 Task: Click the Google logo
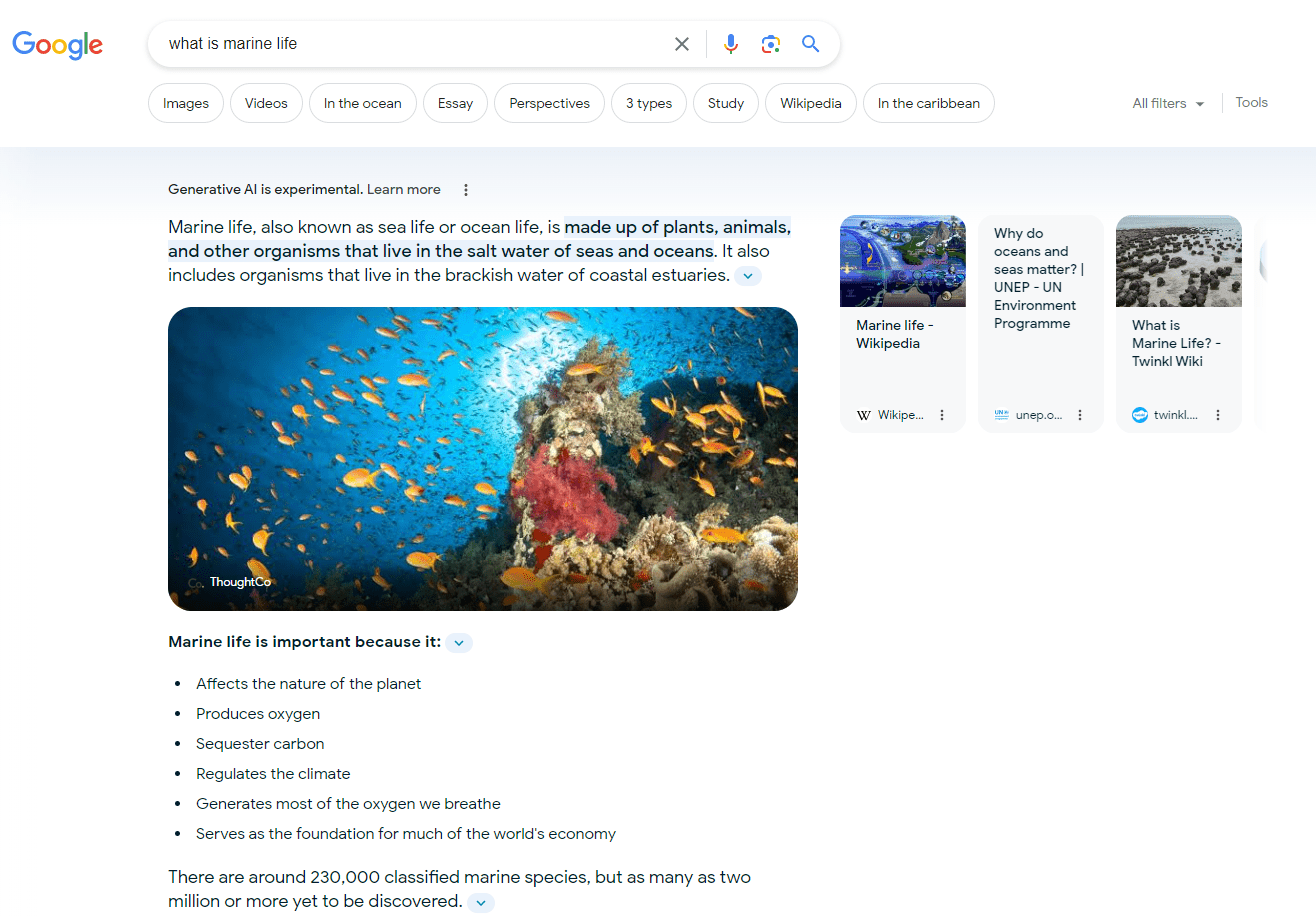[57, 45]
